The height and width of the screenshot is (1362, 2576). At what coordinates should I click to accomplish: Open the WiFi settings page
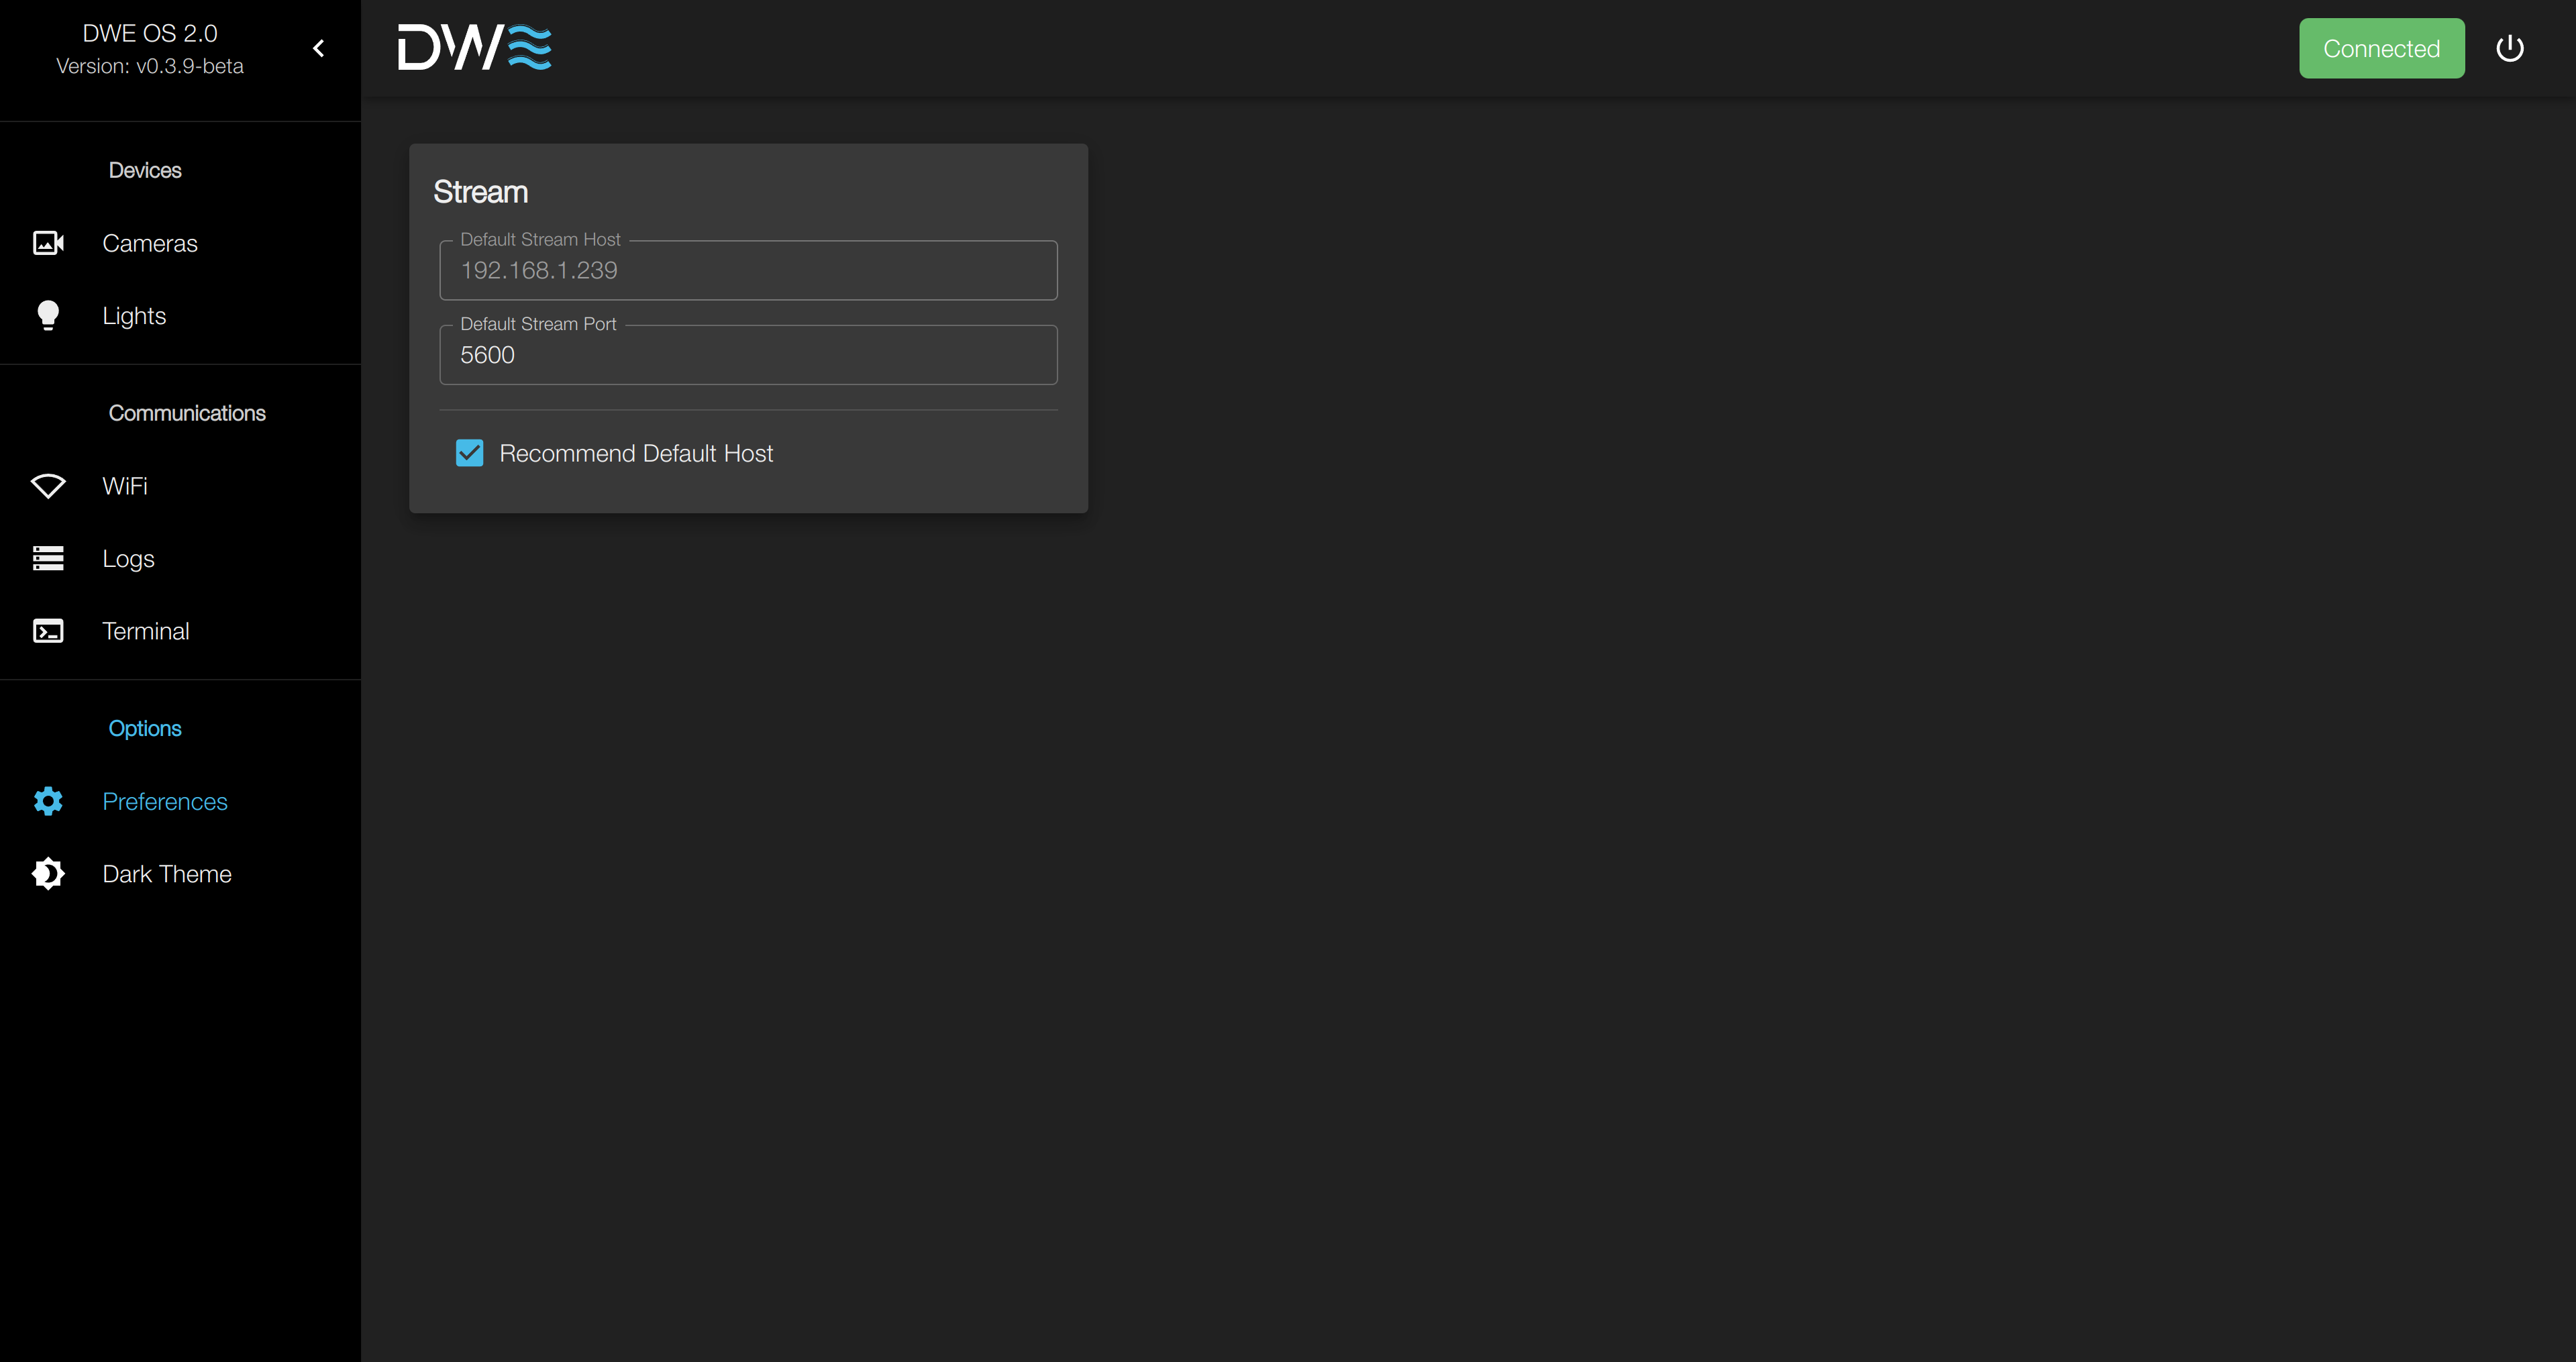[125, 486]
